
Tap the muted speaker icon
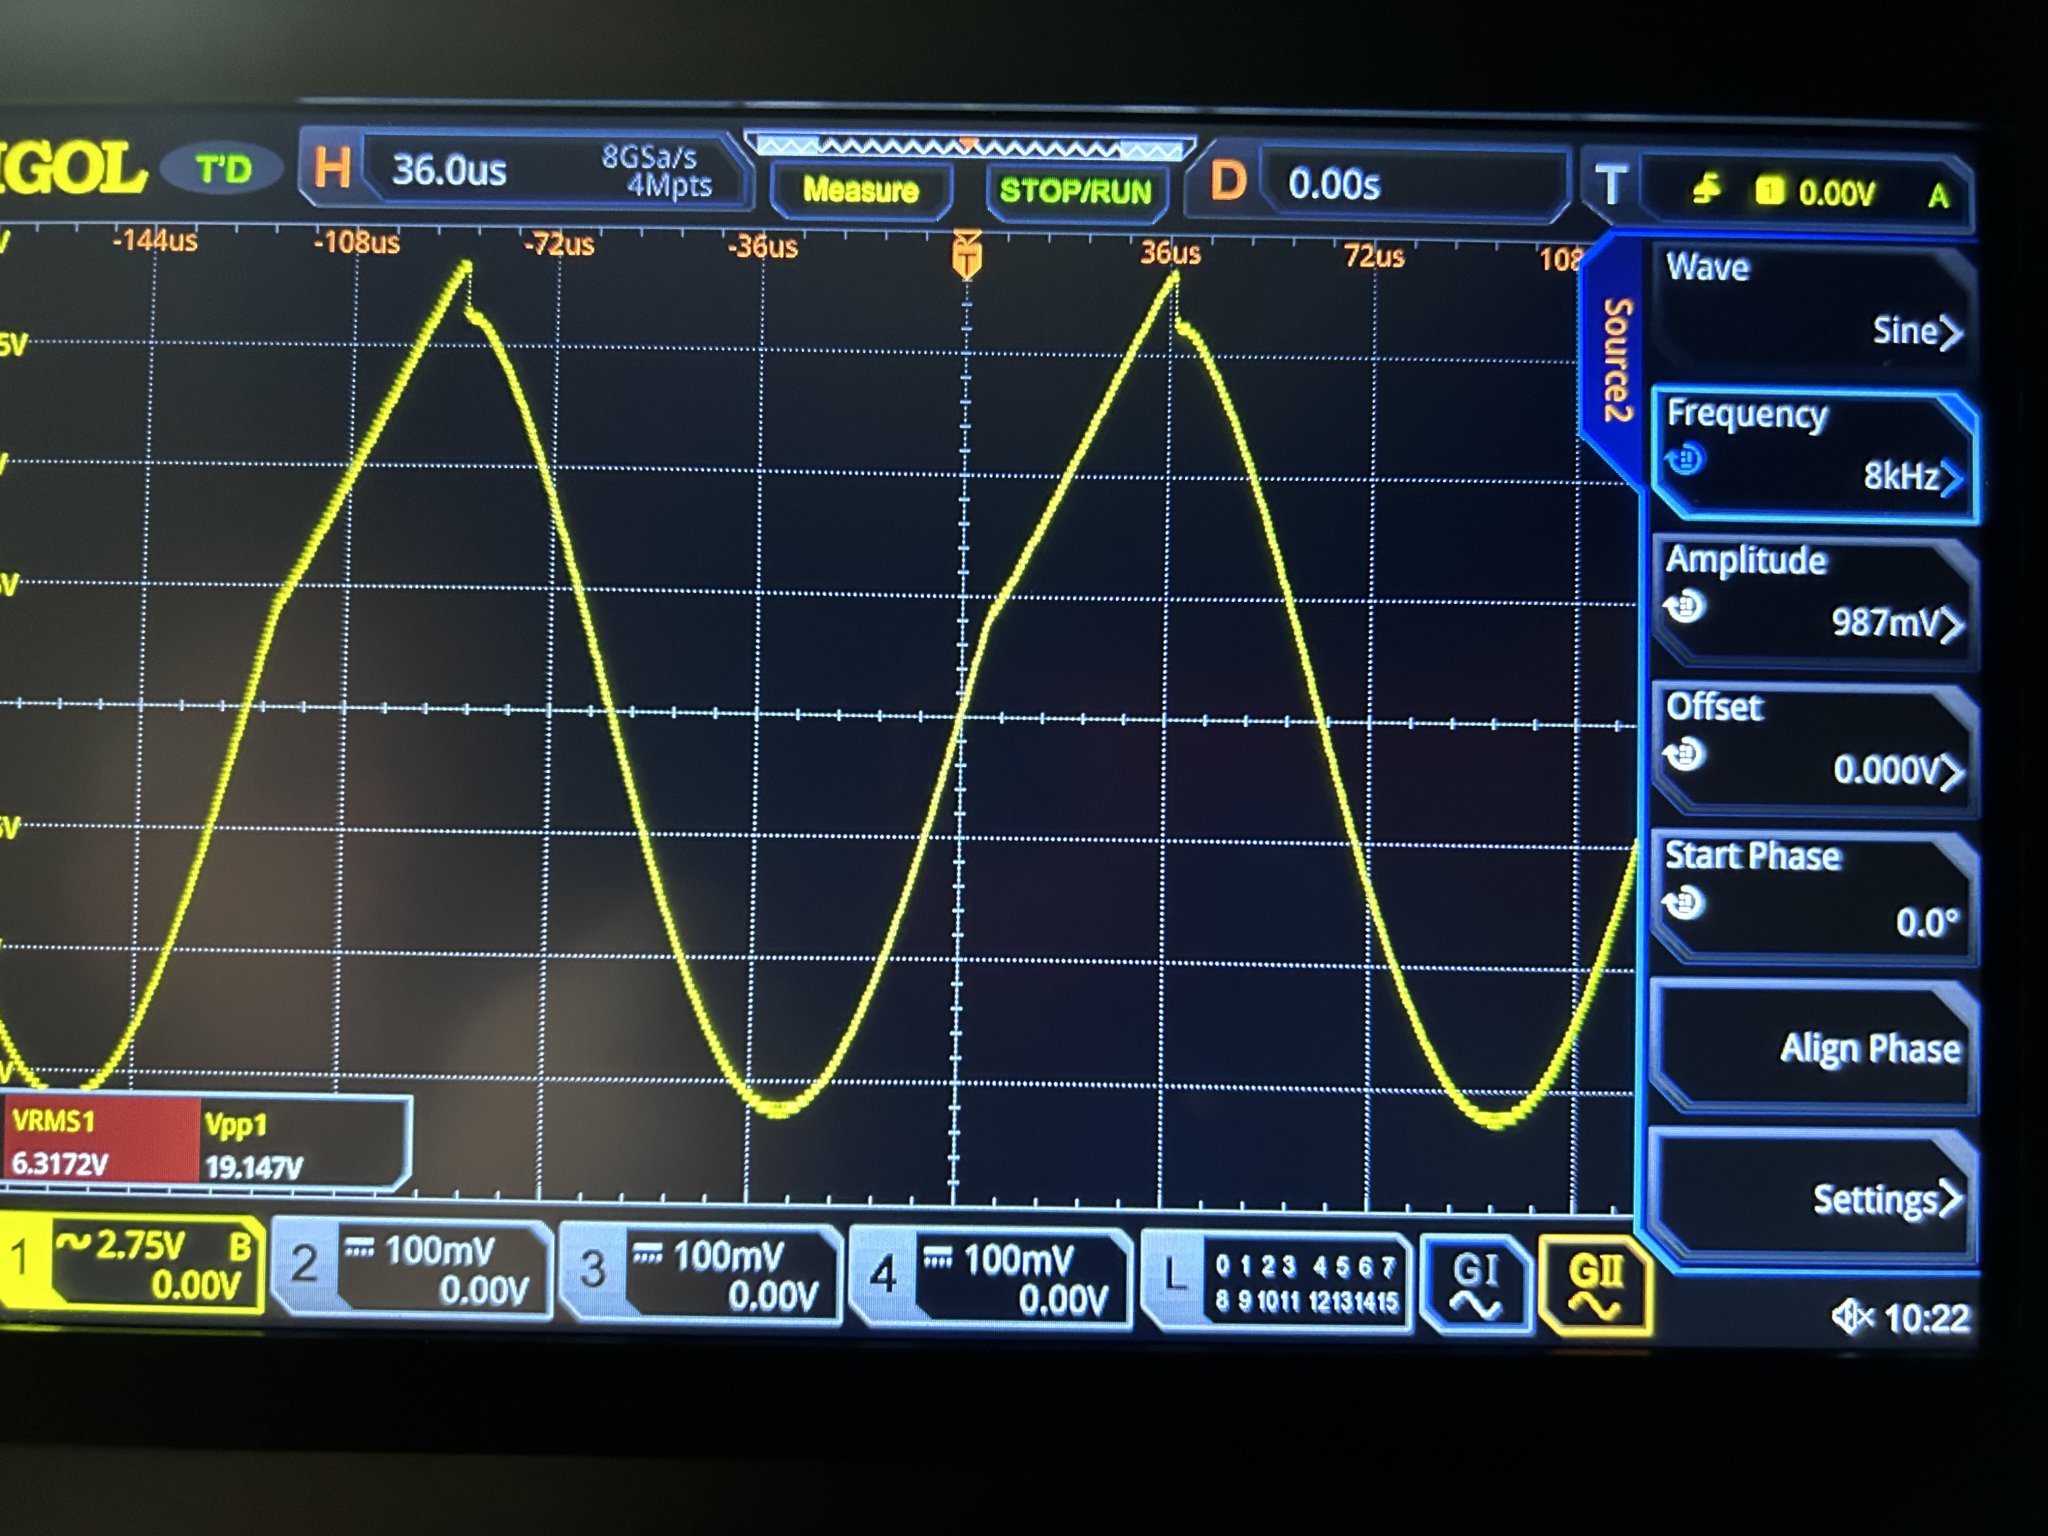coord(1852,1318)
